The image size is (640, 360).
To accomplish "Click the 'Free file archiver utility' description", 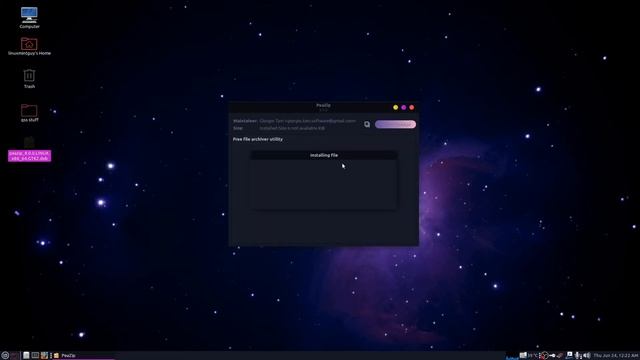I will (258, 139).
